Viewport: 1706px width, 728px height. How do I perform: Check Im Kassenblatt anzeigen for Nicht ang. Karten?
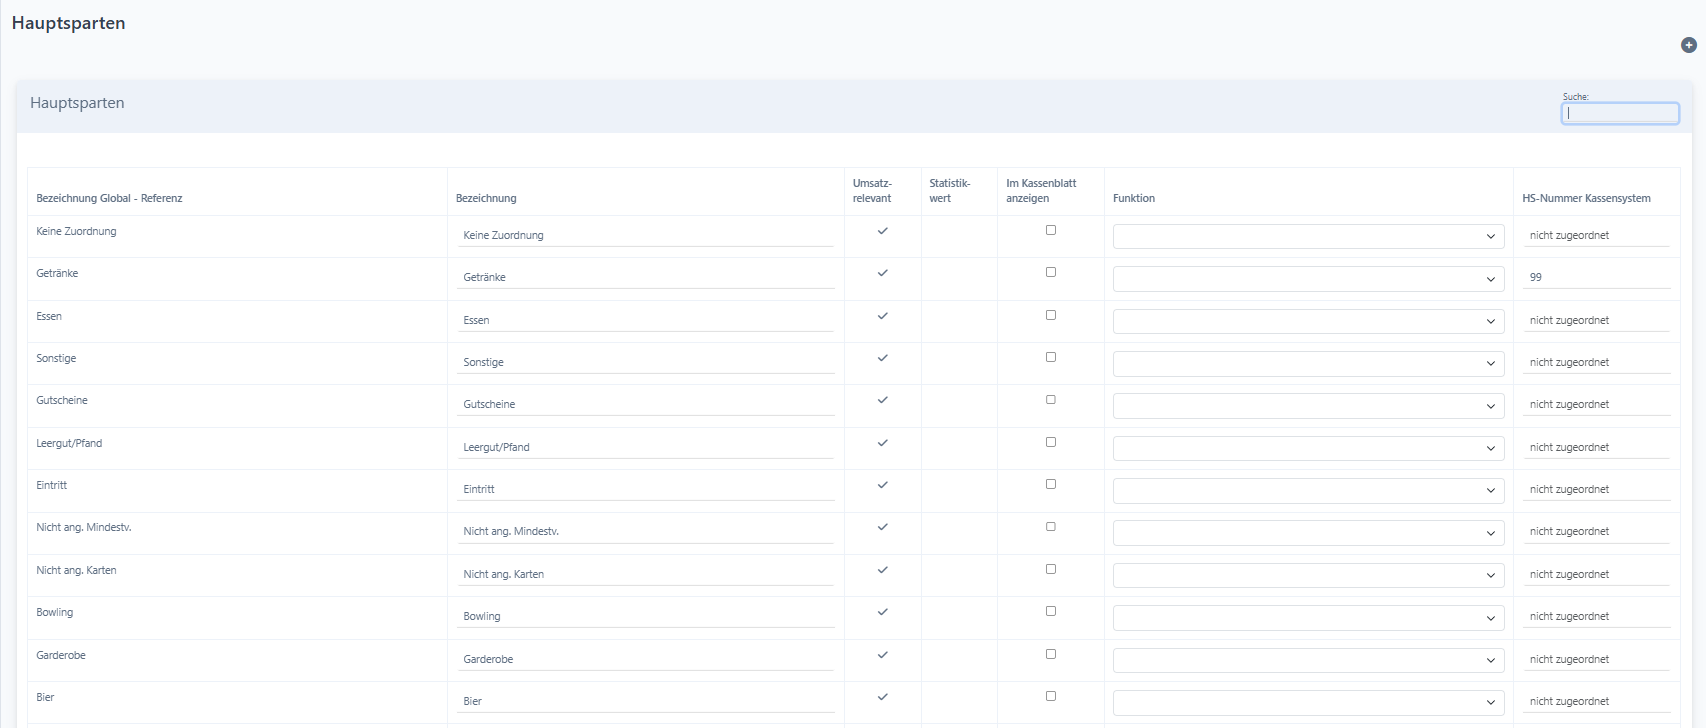[1051, 569]
